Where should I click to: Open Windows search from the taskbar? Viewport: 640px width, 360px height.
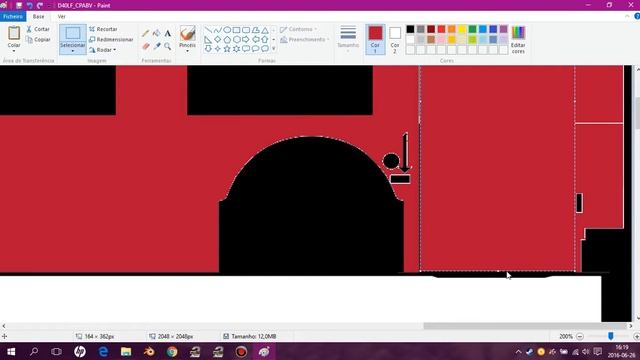coord(34,351)
